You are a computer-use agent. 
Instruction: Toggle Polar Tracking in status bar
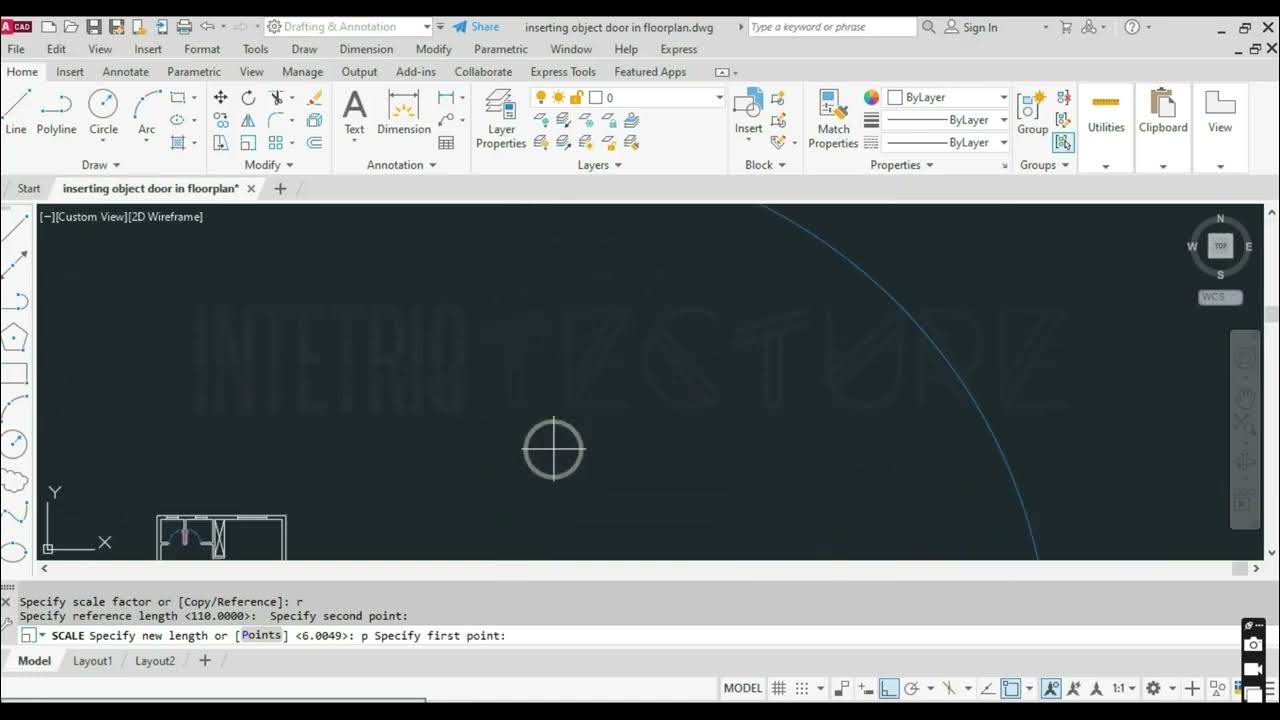point(911,688)
